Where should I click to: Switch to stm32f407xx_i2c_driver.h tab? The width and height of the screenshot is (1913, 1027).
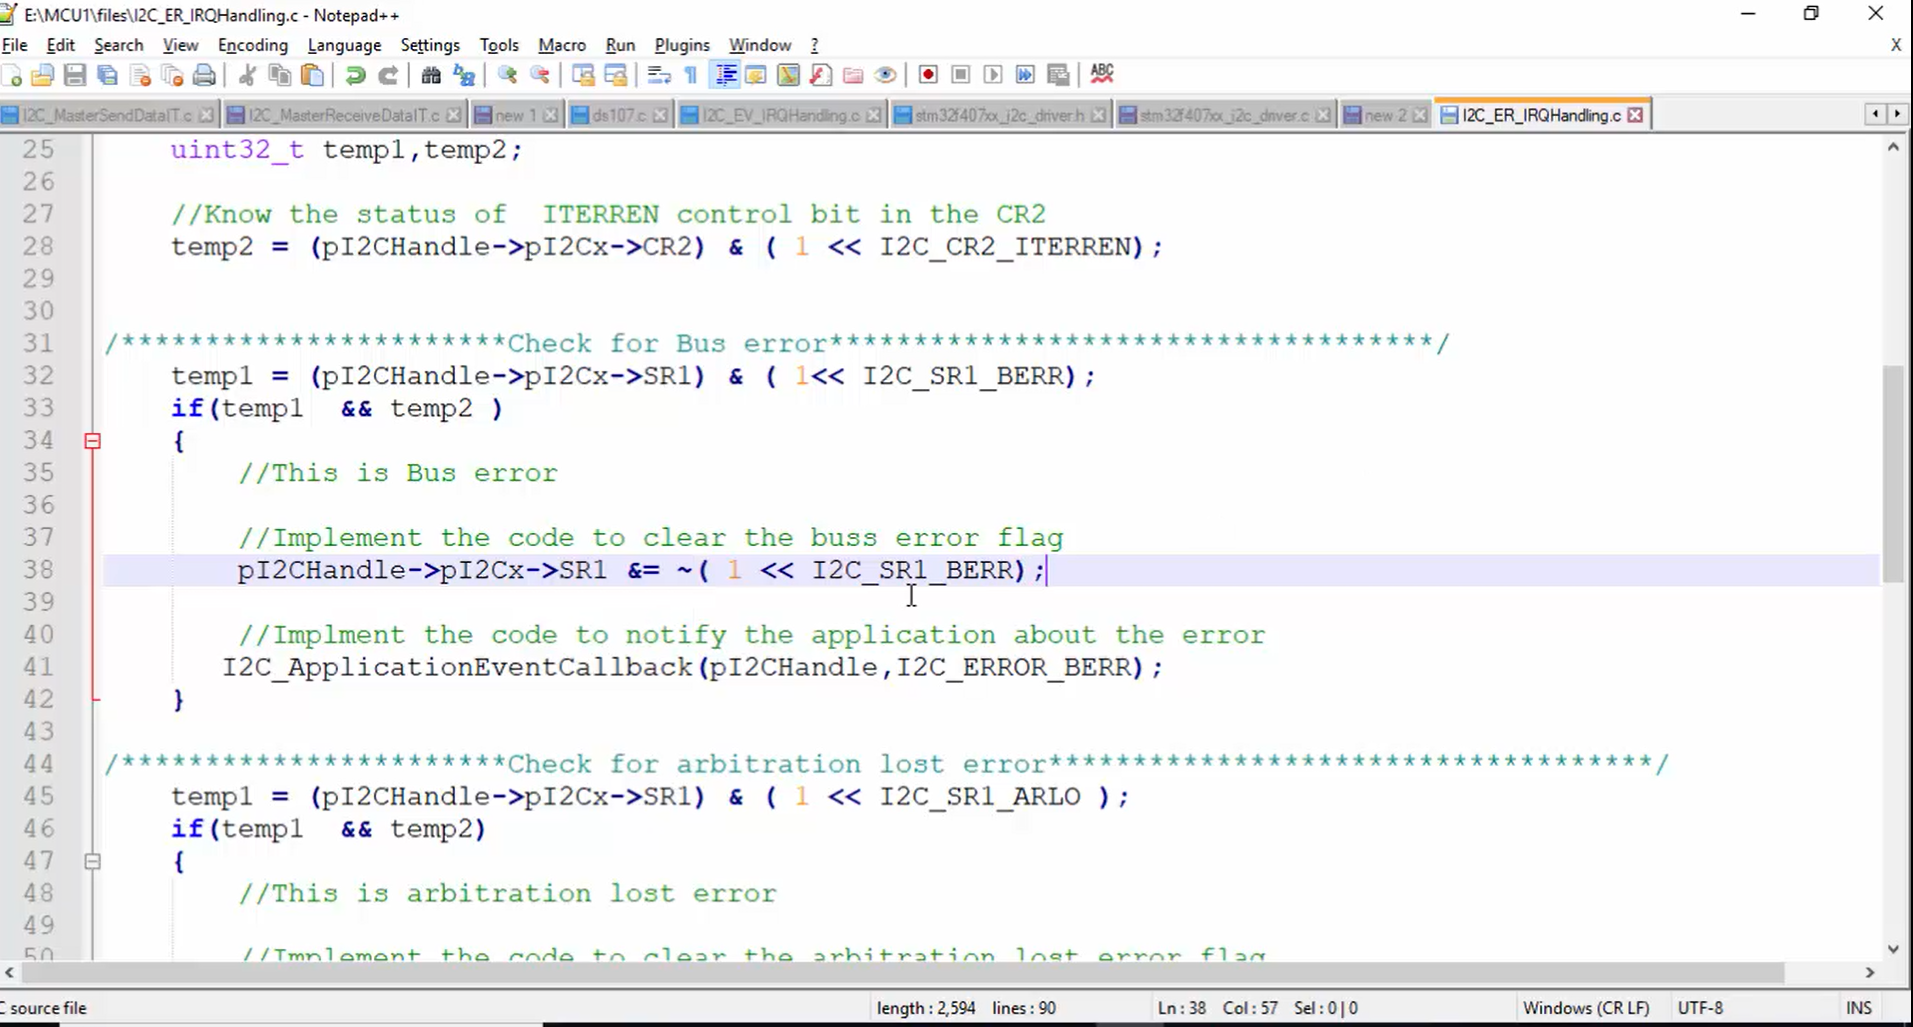pos(998,115)
